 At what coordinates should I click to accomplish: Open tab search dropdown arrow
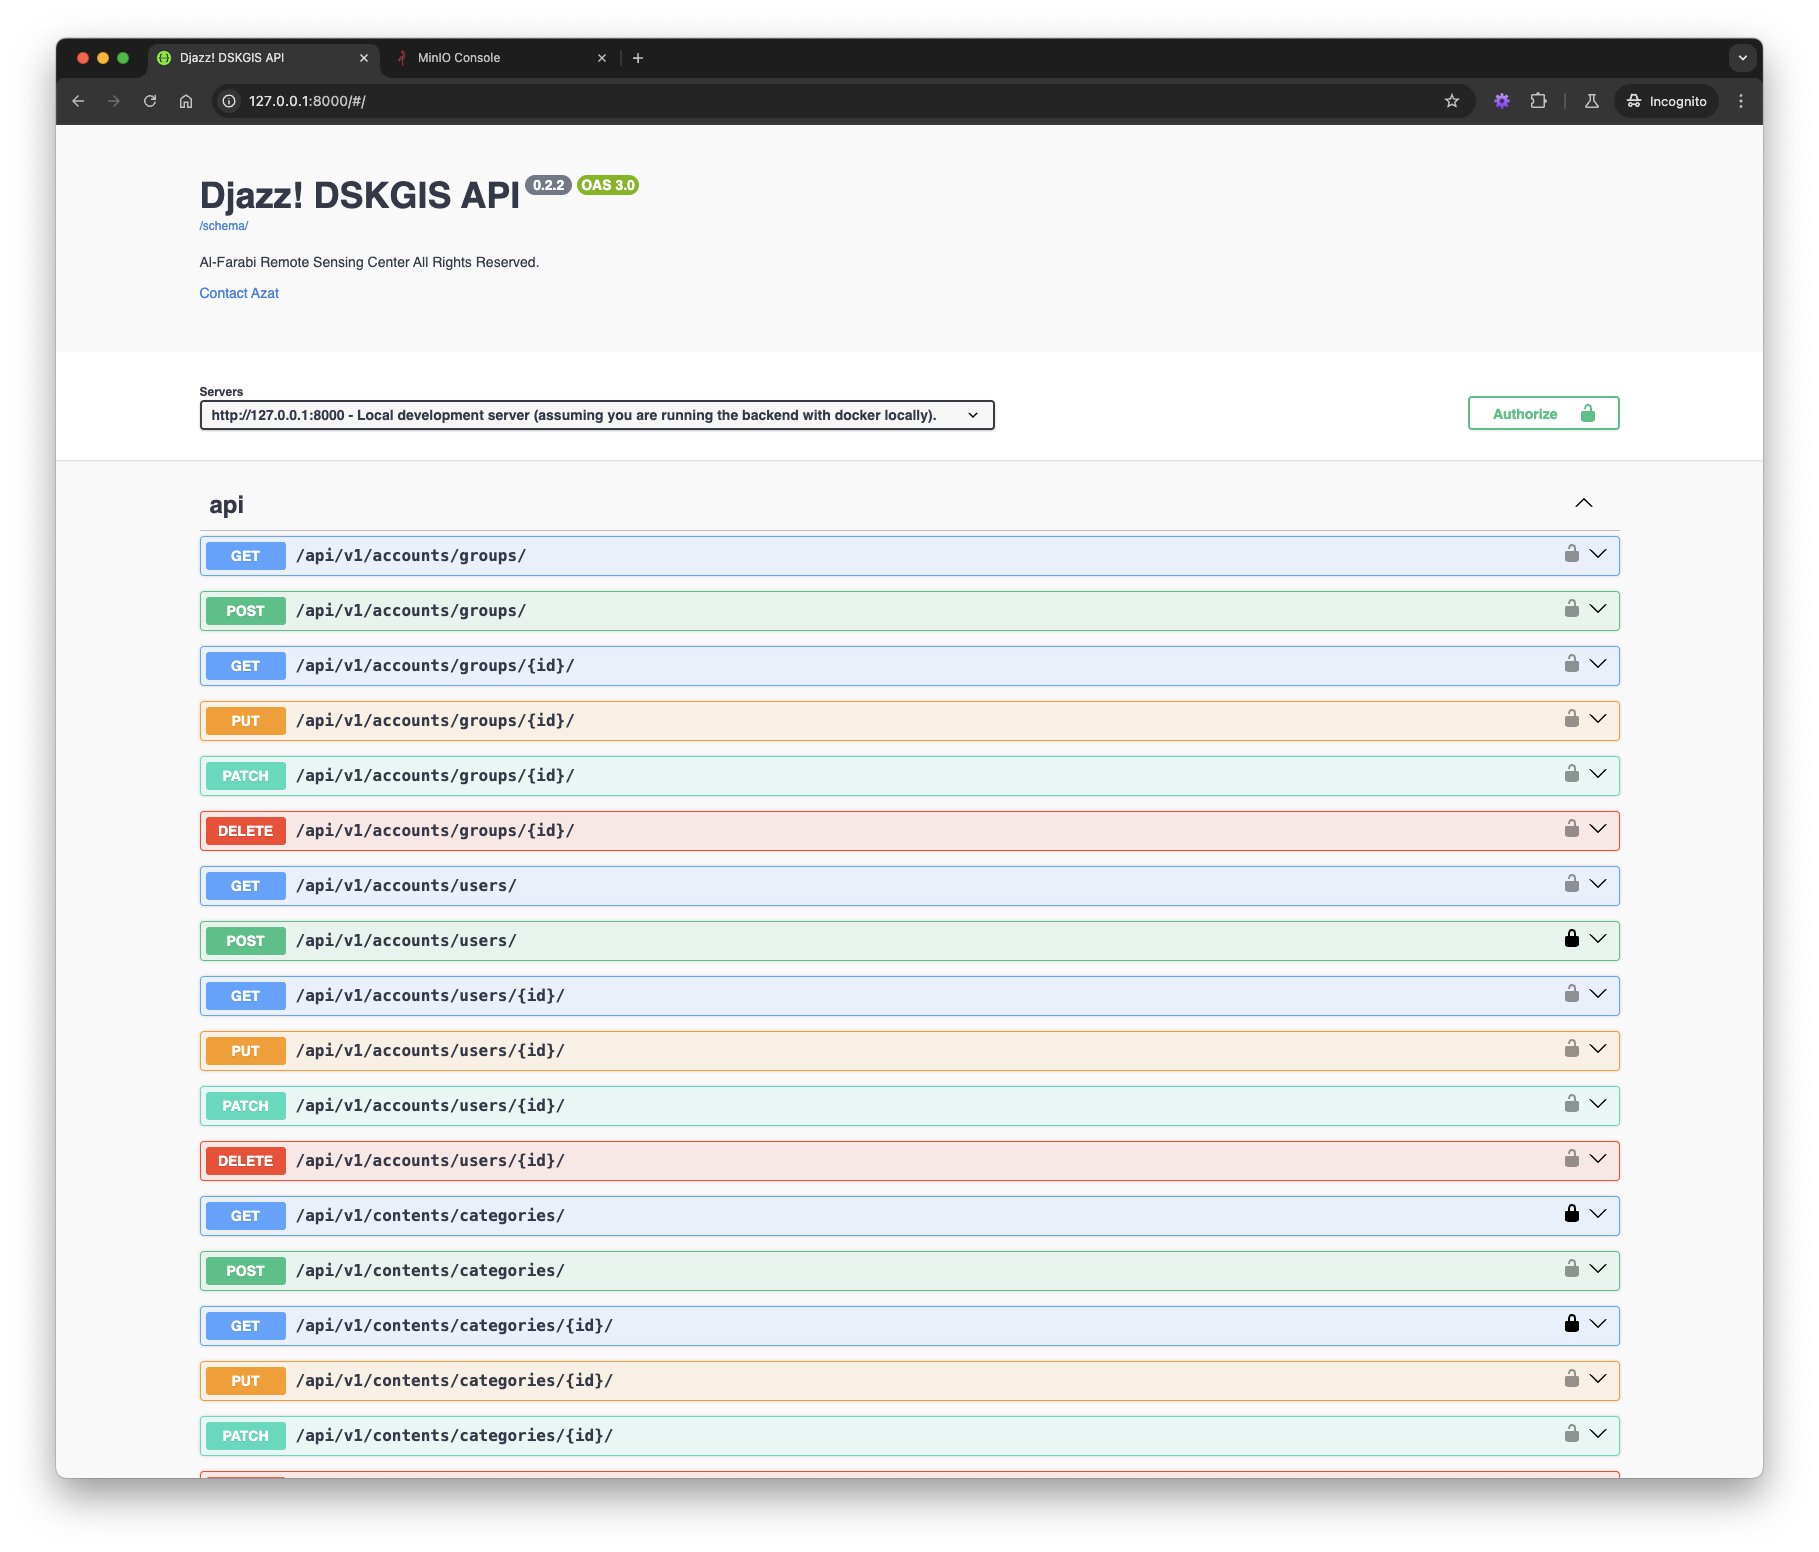[1743, 58]
